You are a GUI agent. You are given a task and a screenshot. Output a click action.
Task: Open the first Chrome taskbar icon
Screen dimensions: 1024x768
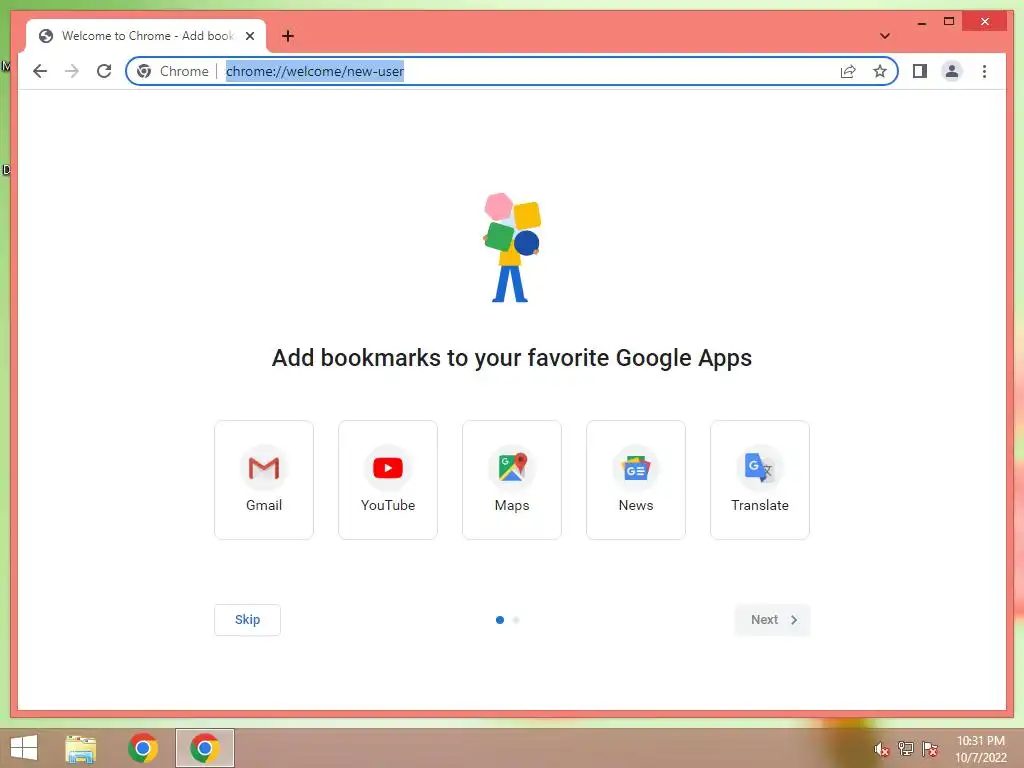[143, 748]
